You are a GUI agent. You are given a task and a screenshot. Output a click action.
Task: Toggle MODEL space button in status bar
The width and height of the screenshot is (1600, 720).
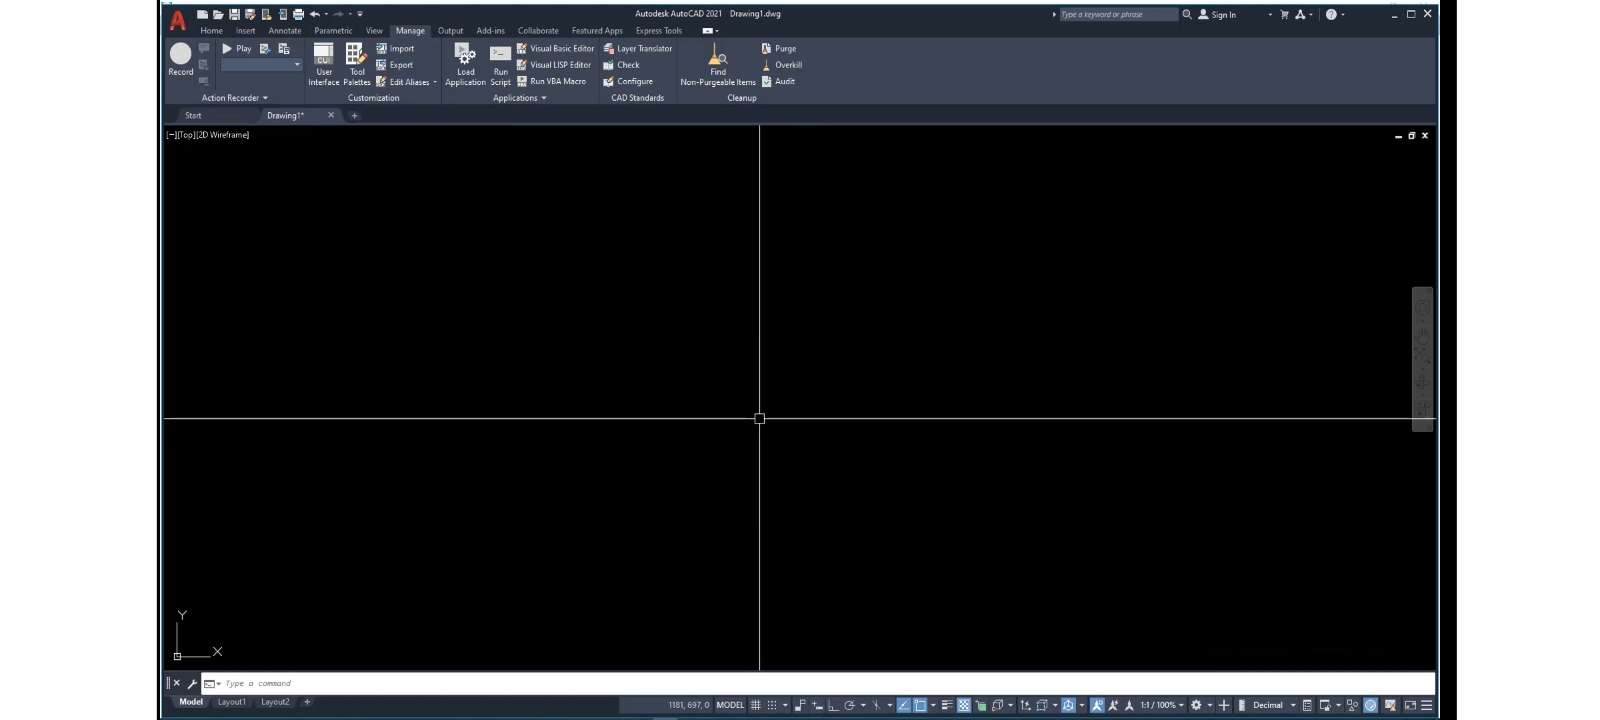(730, 705)
